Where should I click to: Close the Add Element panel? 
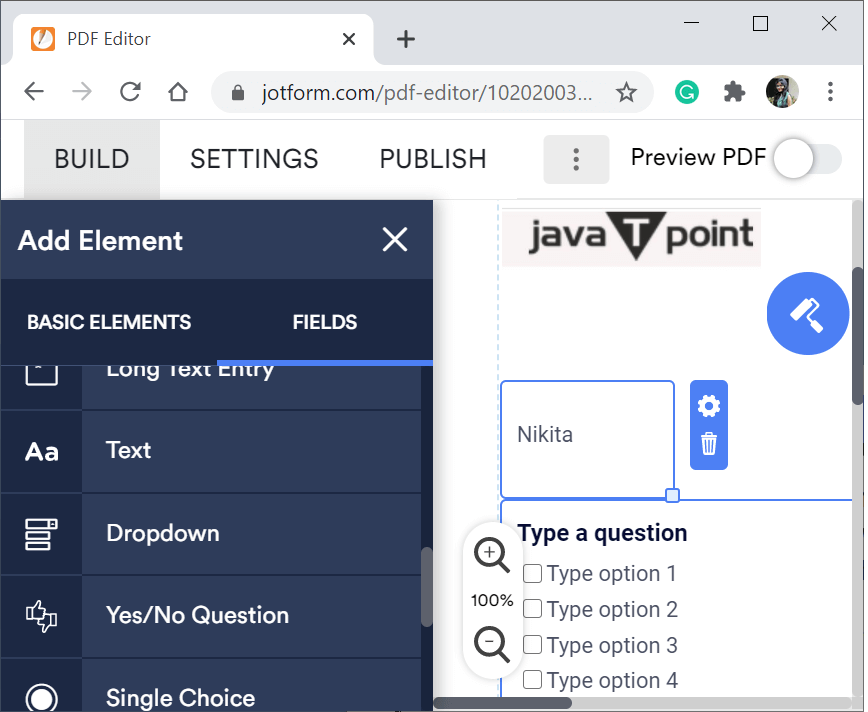[x=395, y=240]
